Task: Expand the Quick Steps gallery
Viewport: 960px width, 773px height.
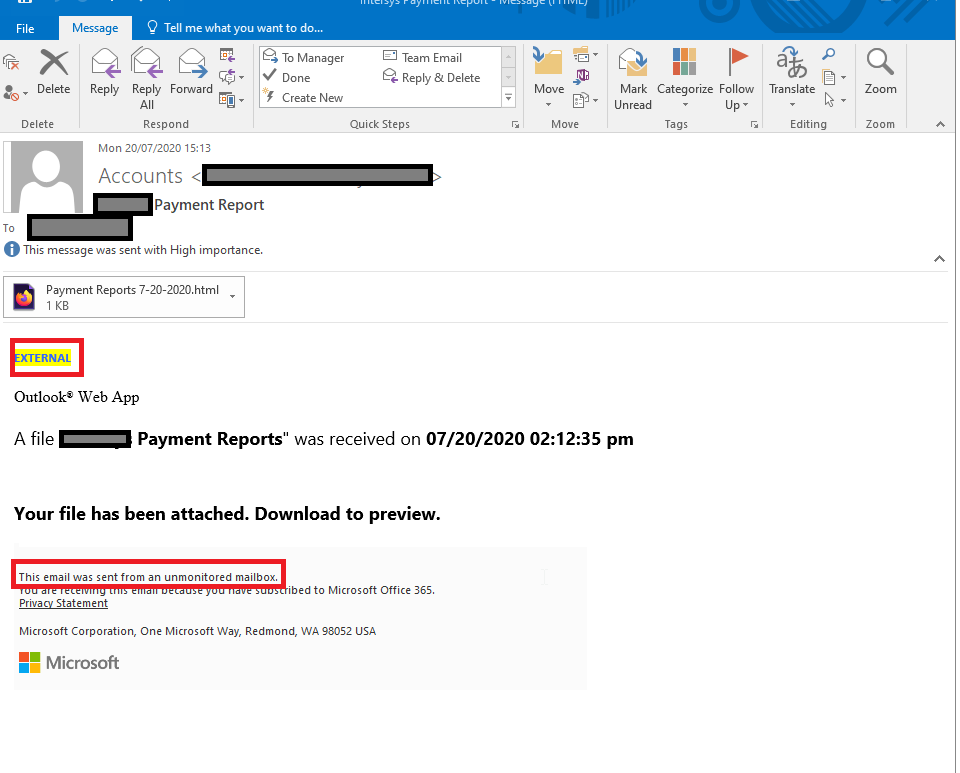Action: 508,98
